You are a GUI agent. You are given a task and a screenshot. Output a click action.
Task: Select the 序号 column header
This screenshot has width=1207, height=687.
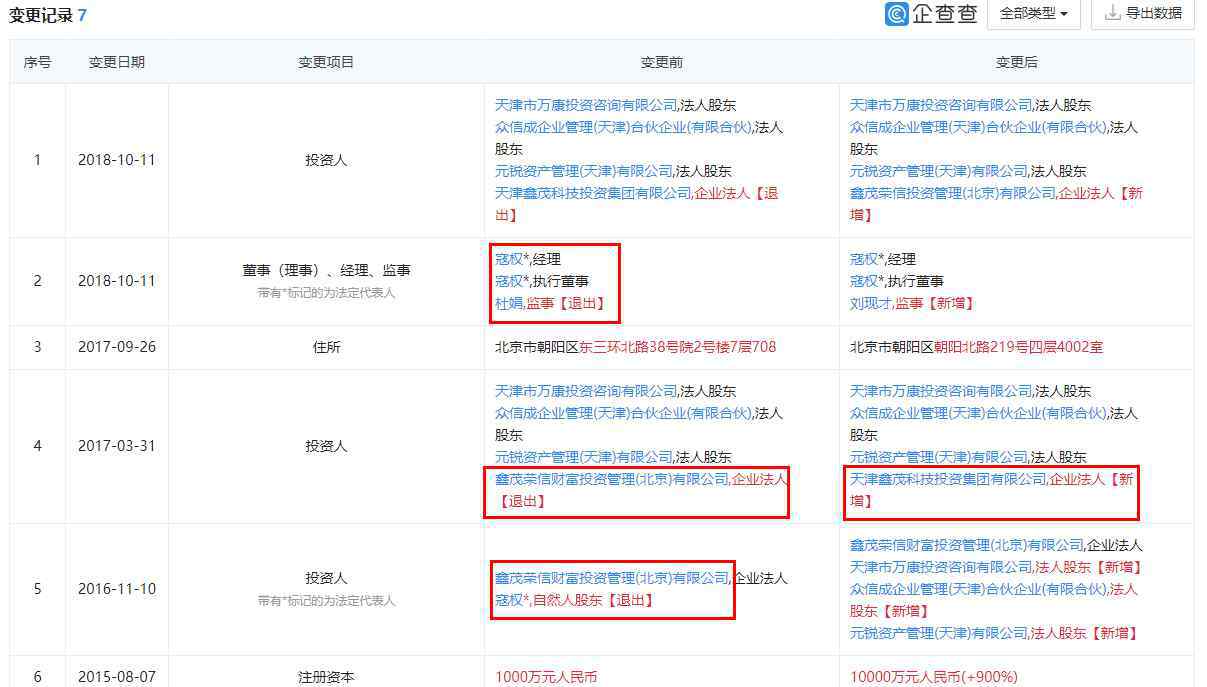point(38,62)
